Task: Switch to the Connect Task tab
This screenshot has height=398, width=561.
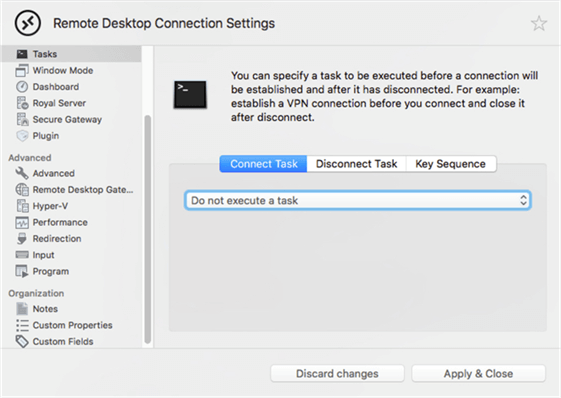Action: coord(264,164)
